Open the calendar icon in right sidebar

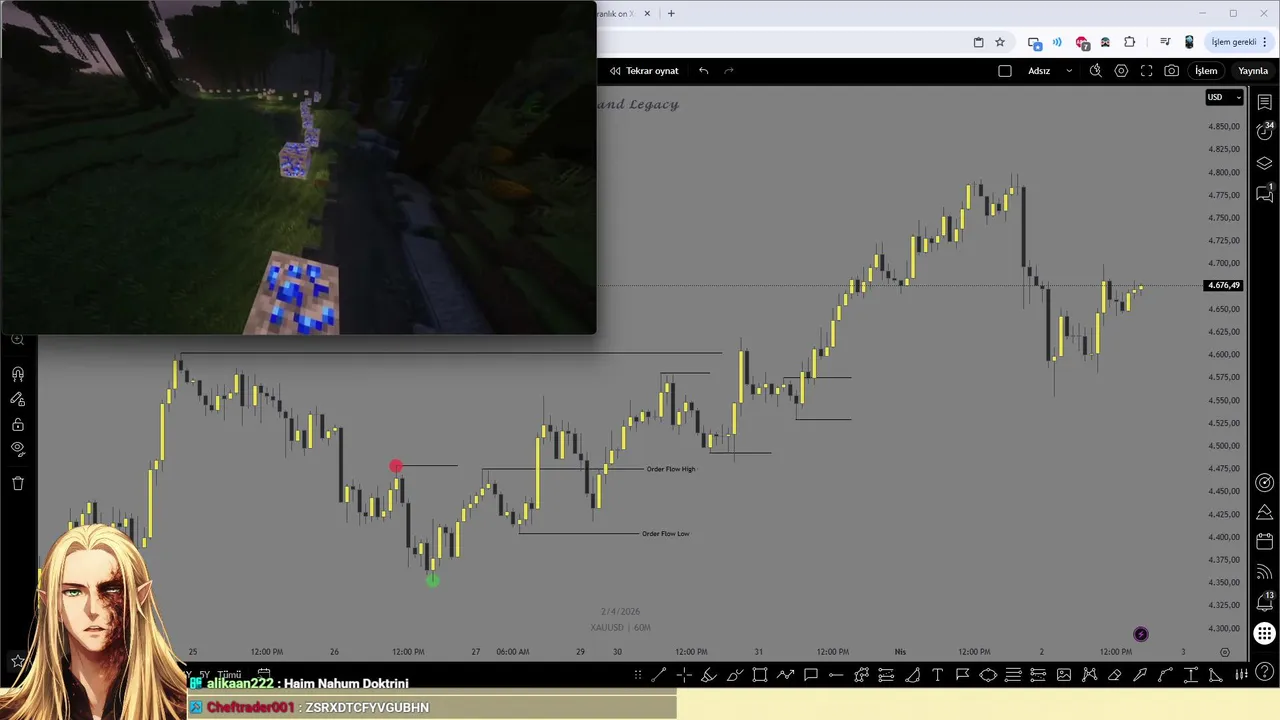tap(1264, 541)
